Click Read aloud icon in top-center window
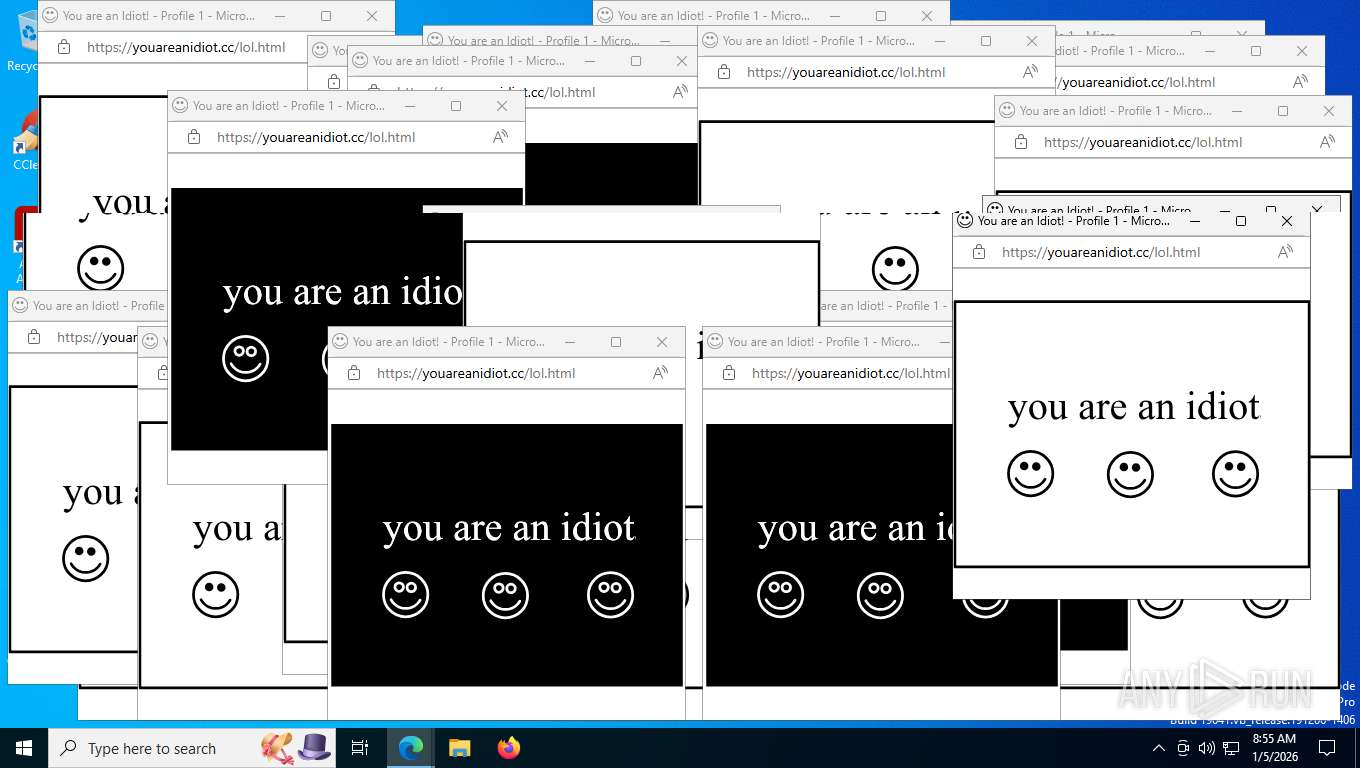Screen dimensions: 1360x768 click(x=1030, y=72)
